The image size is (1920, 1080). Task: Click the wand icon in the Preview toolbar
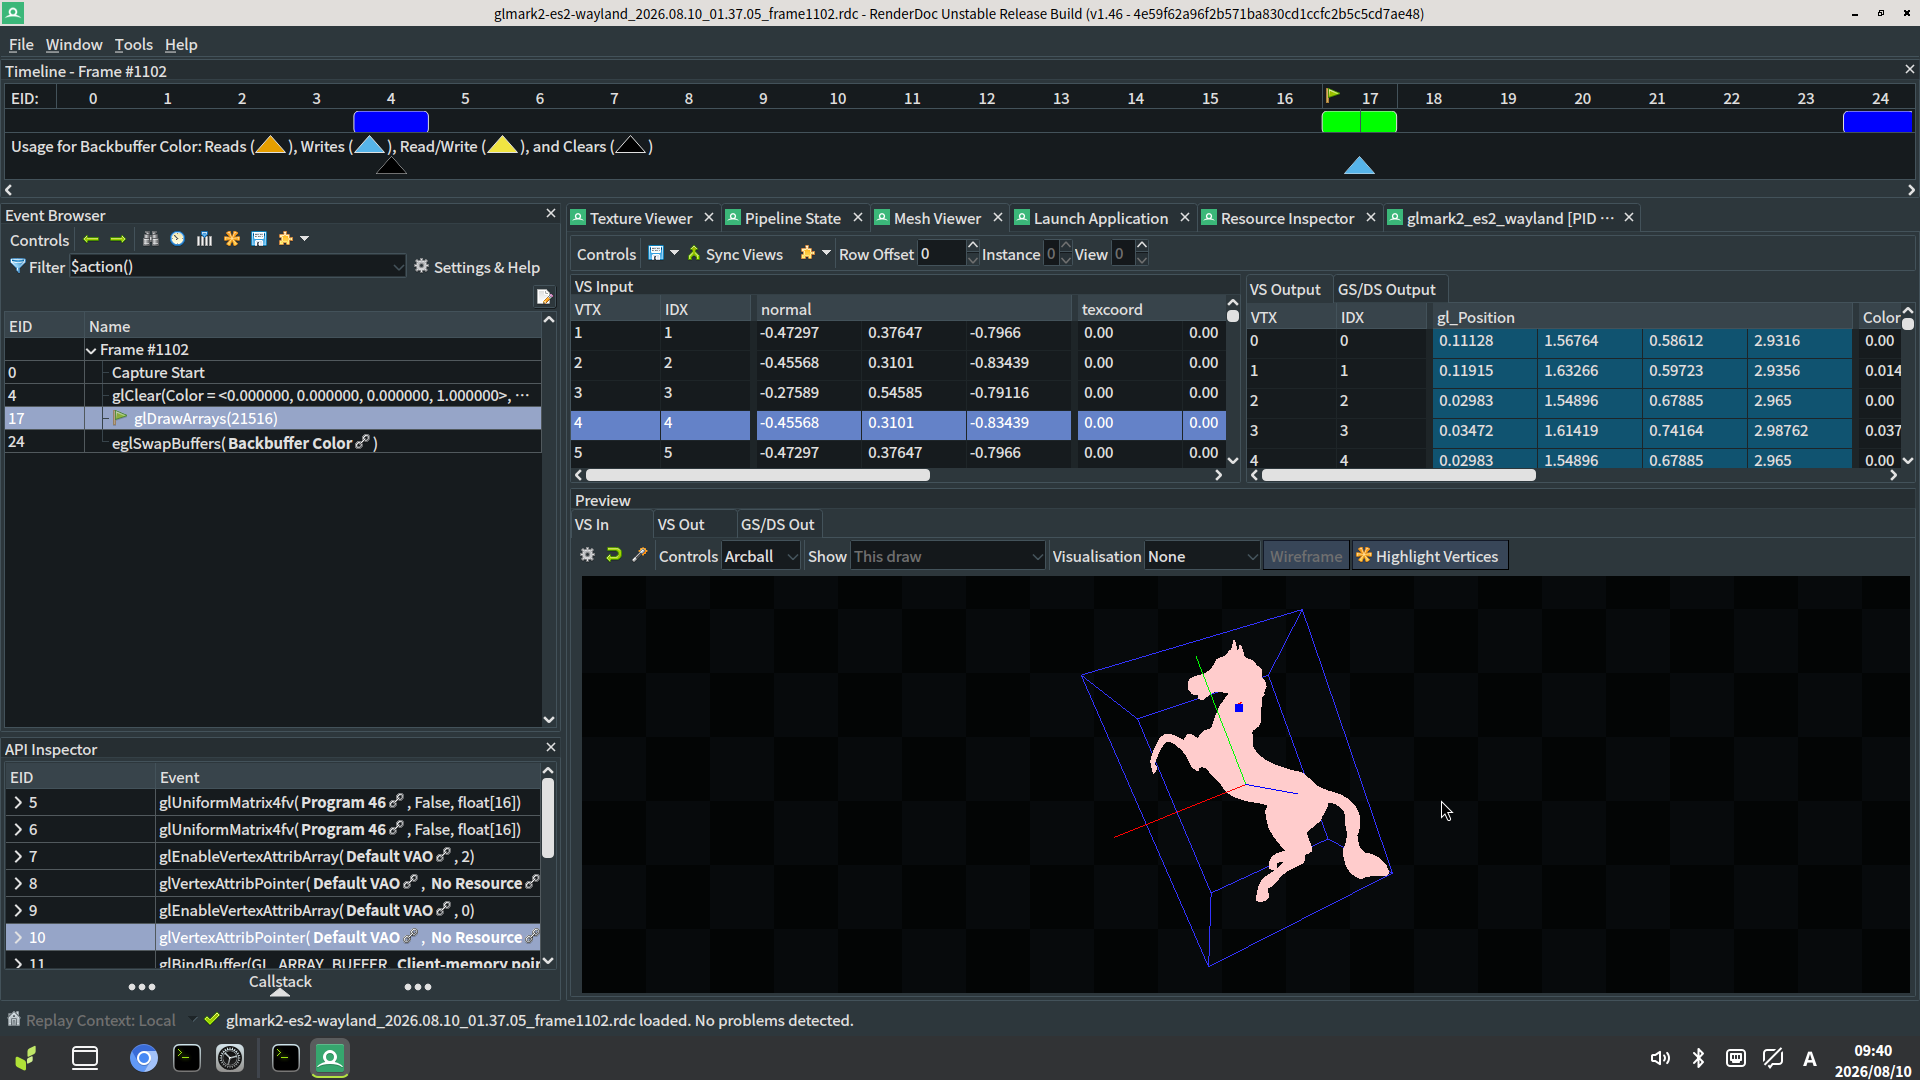640,555
